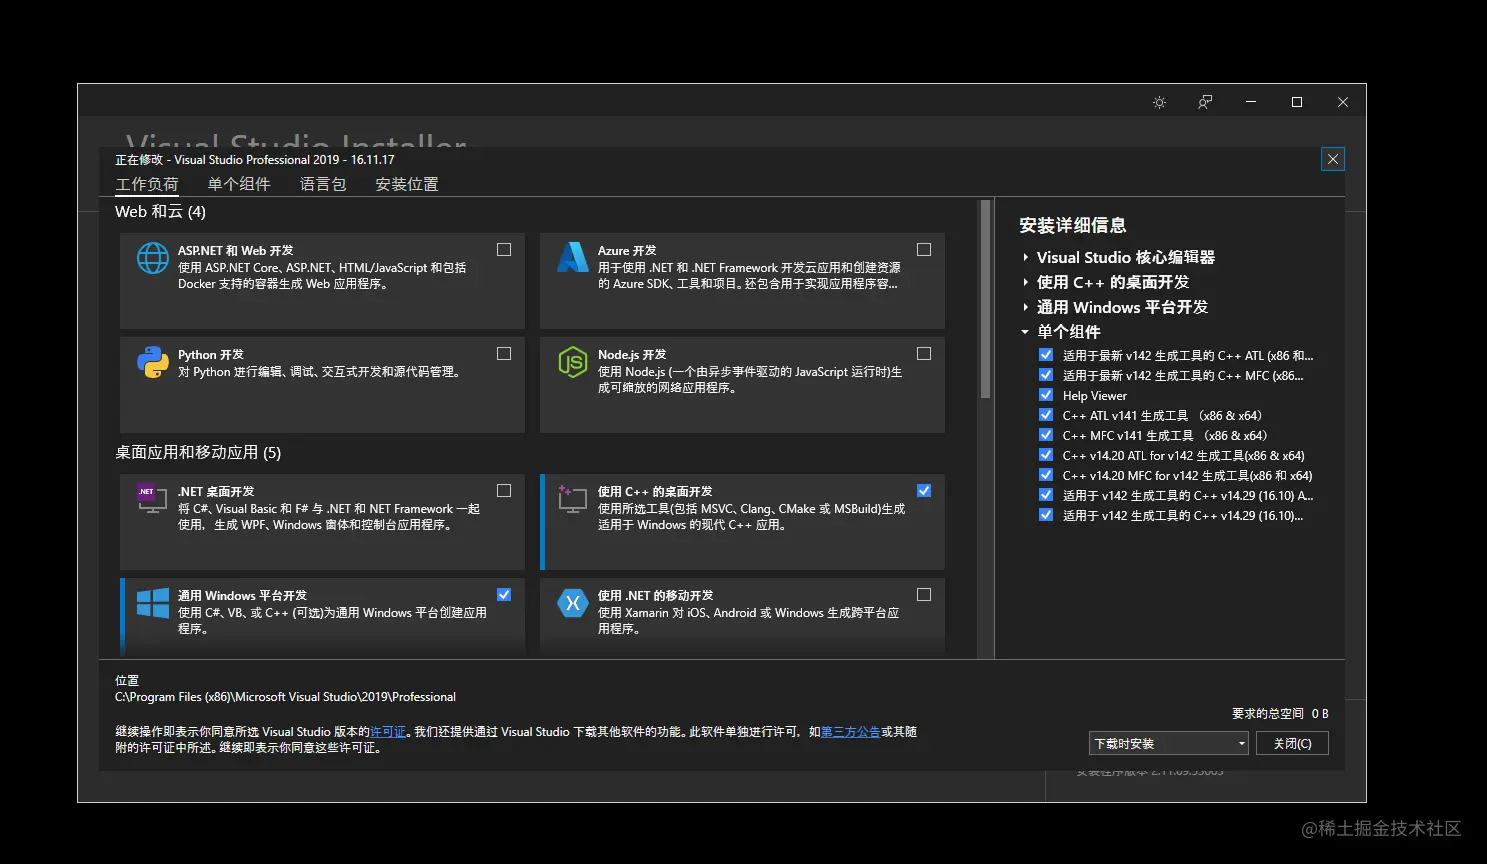Click the C++ desktop development icon
The height and width of the screenshot is (864, 1487).
coord(573,499)
